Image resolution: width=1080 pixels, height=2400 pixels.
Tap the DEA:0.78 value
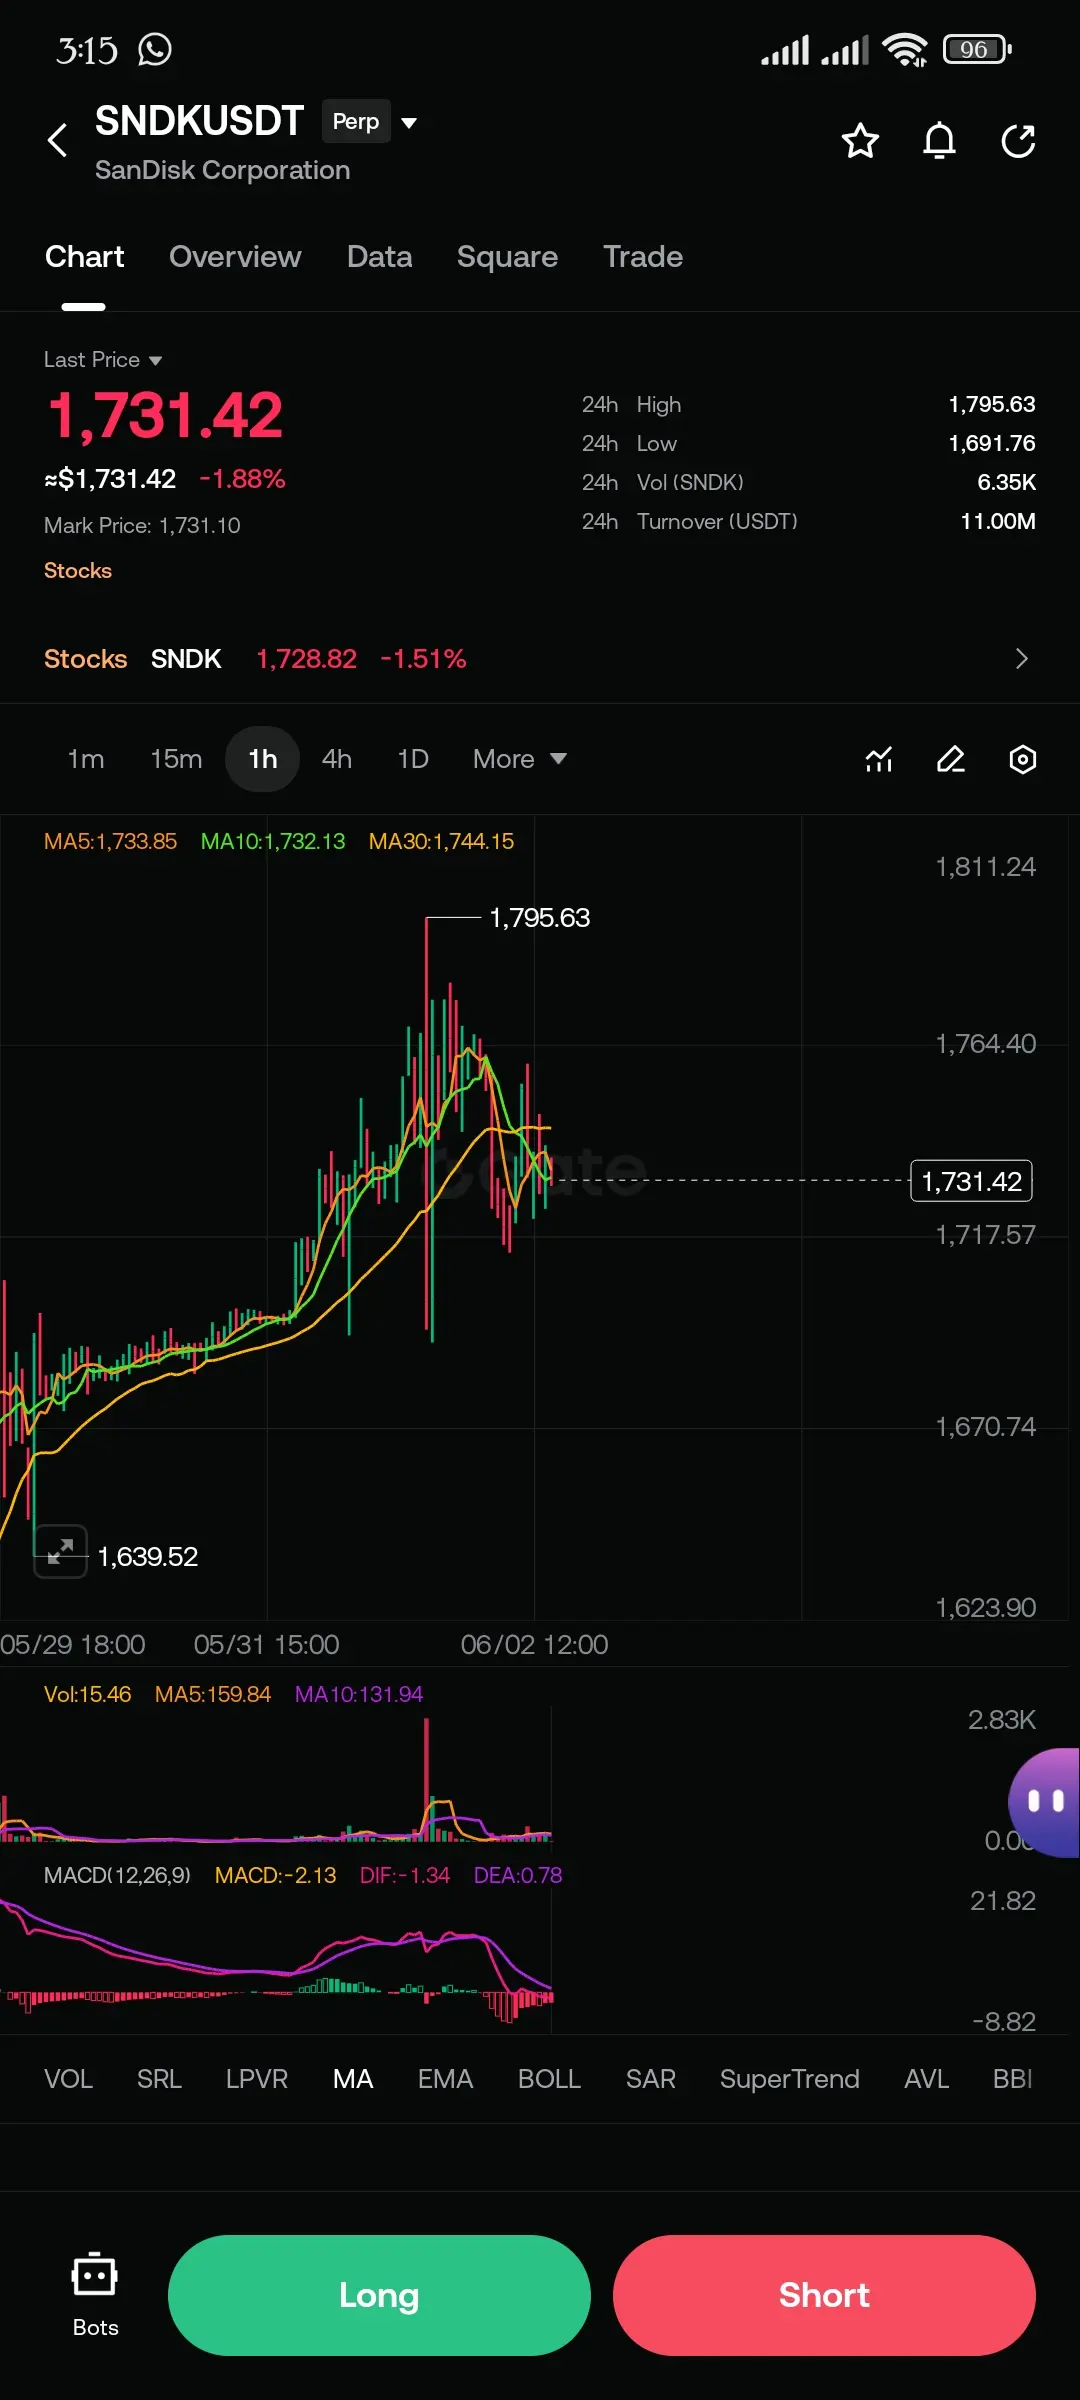point(518,1875)
